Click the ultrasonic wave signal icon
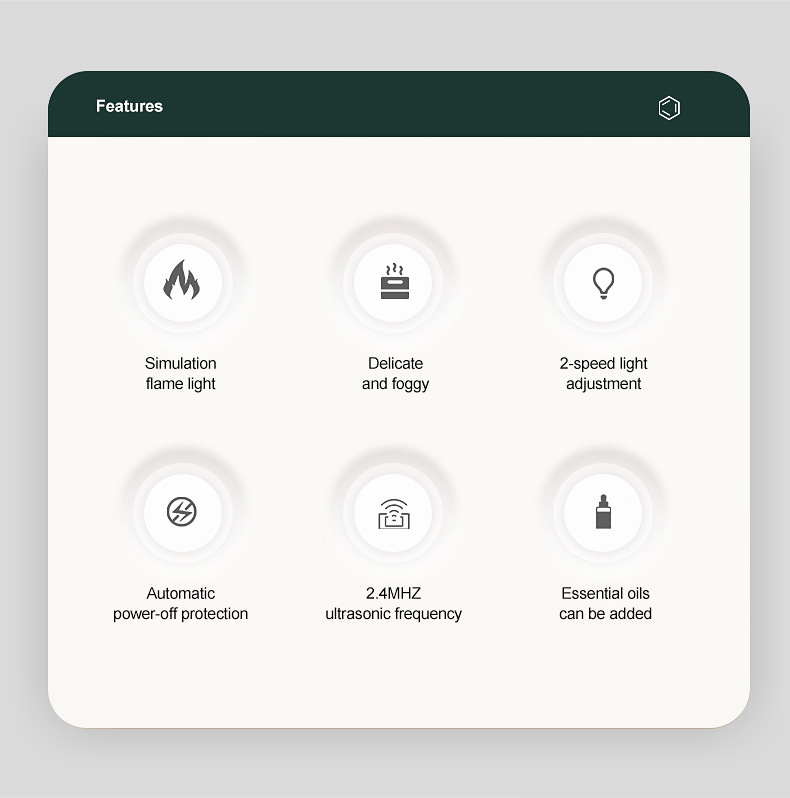 pos(393,514)
